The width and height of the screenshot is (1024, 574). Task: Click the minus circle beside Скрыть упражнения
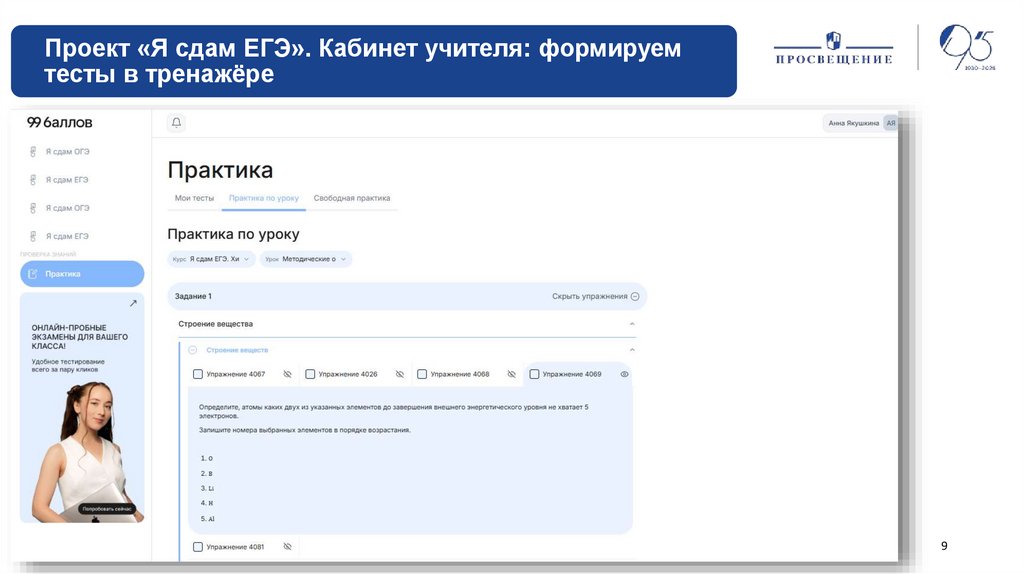(635, 296)
